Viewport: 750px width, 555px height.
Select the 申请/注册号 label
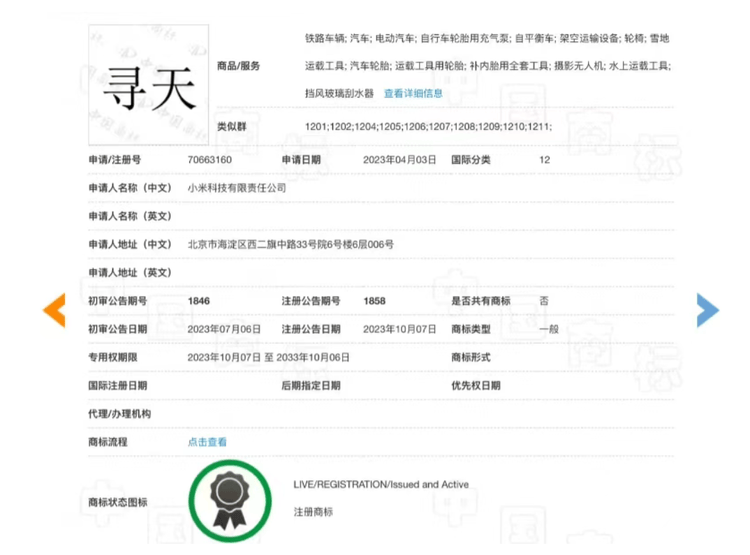115,160
